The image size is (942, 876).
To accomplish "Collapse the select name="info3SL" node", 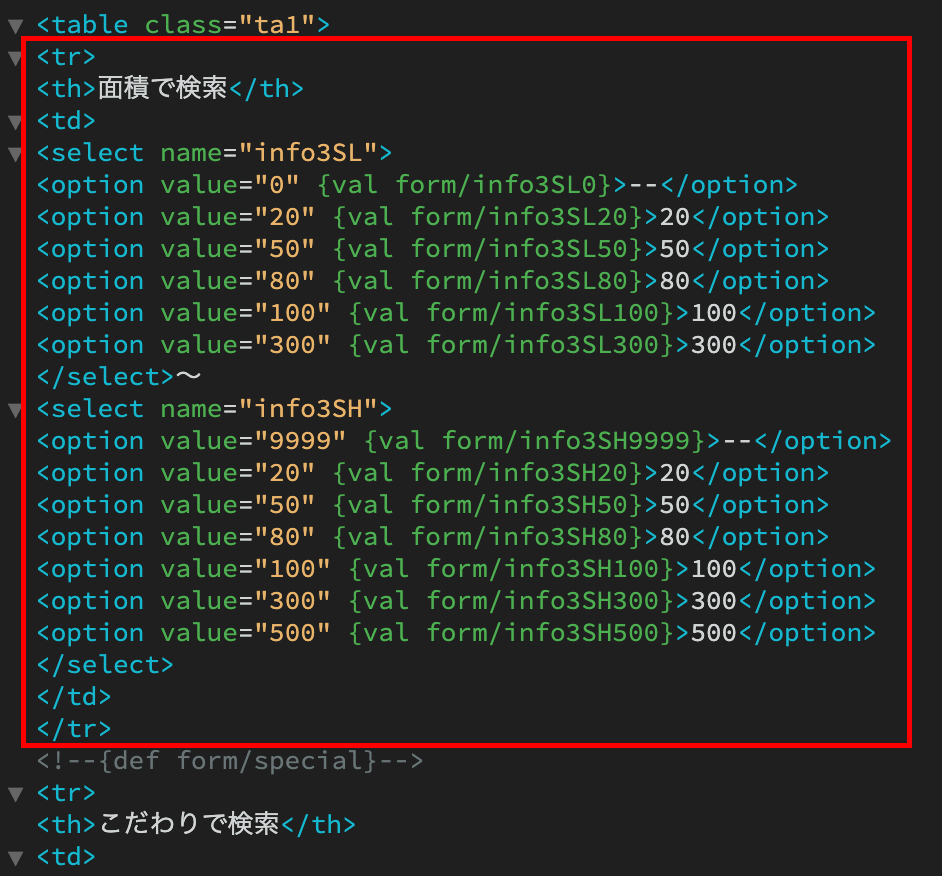I will (15, 154).
